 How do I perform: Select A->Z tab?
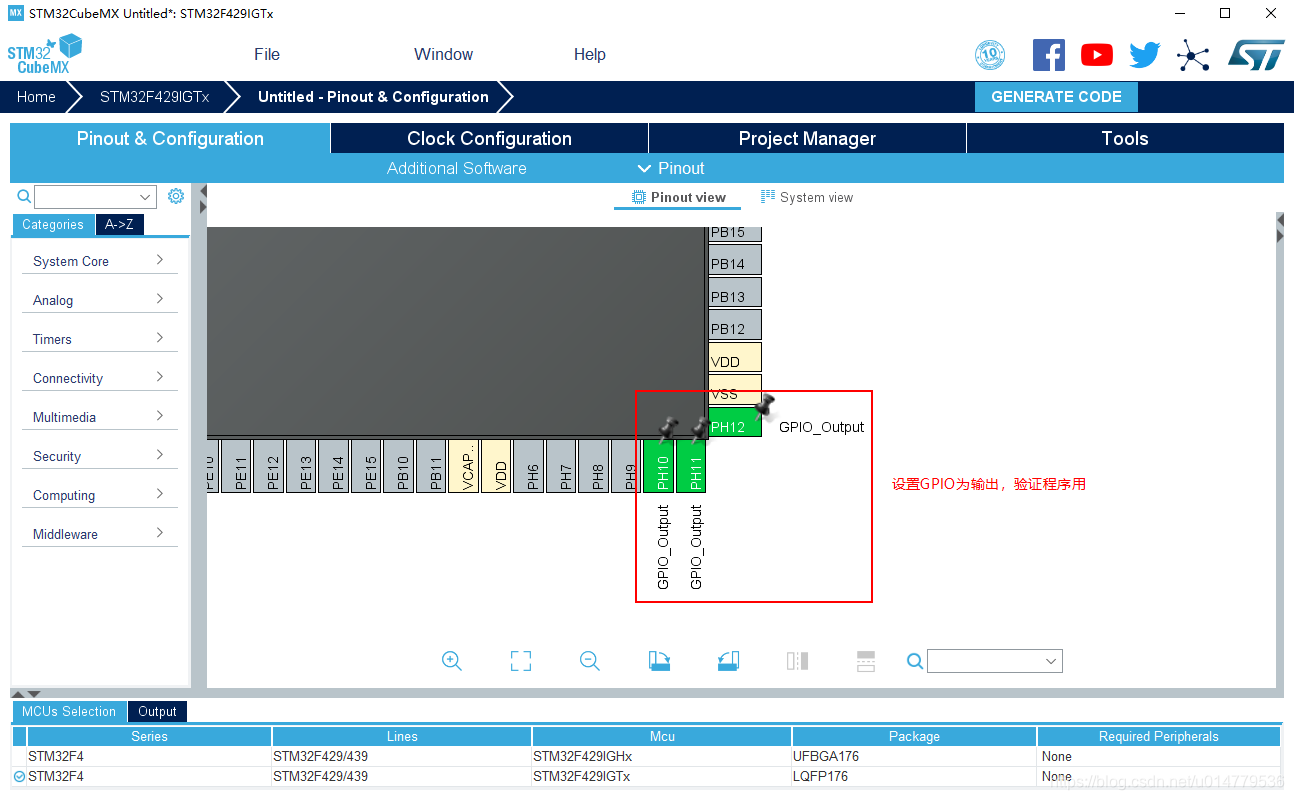click(x=120, y=225)
